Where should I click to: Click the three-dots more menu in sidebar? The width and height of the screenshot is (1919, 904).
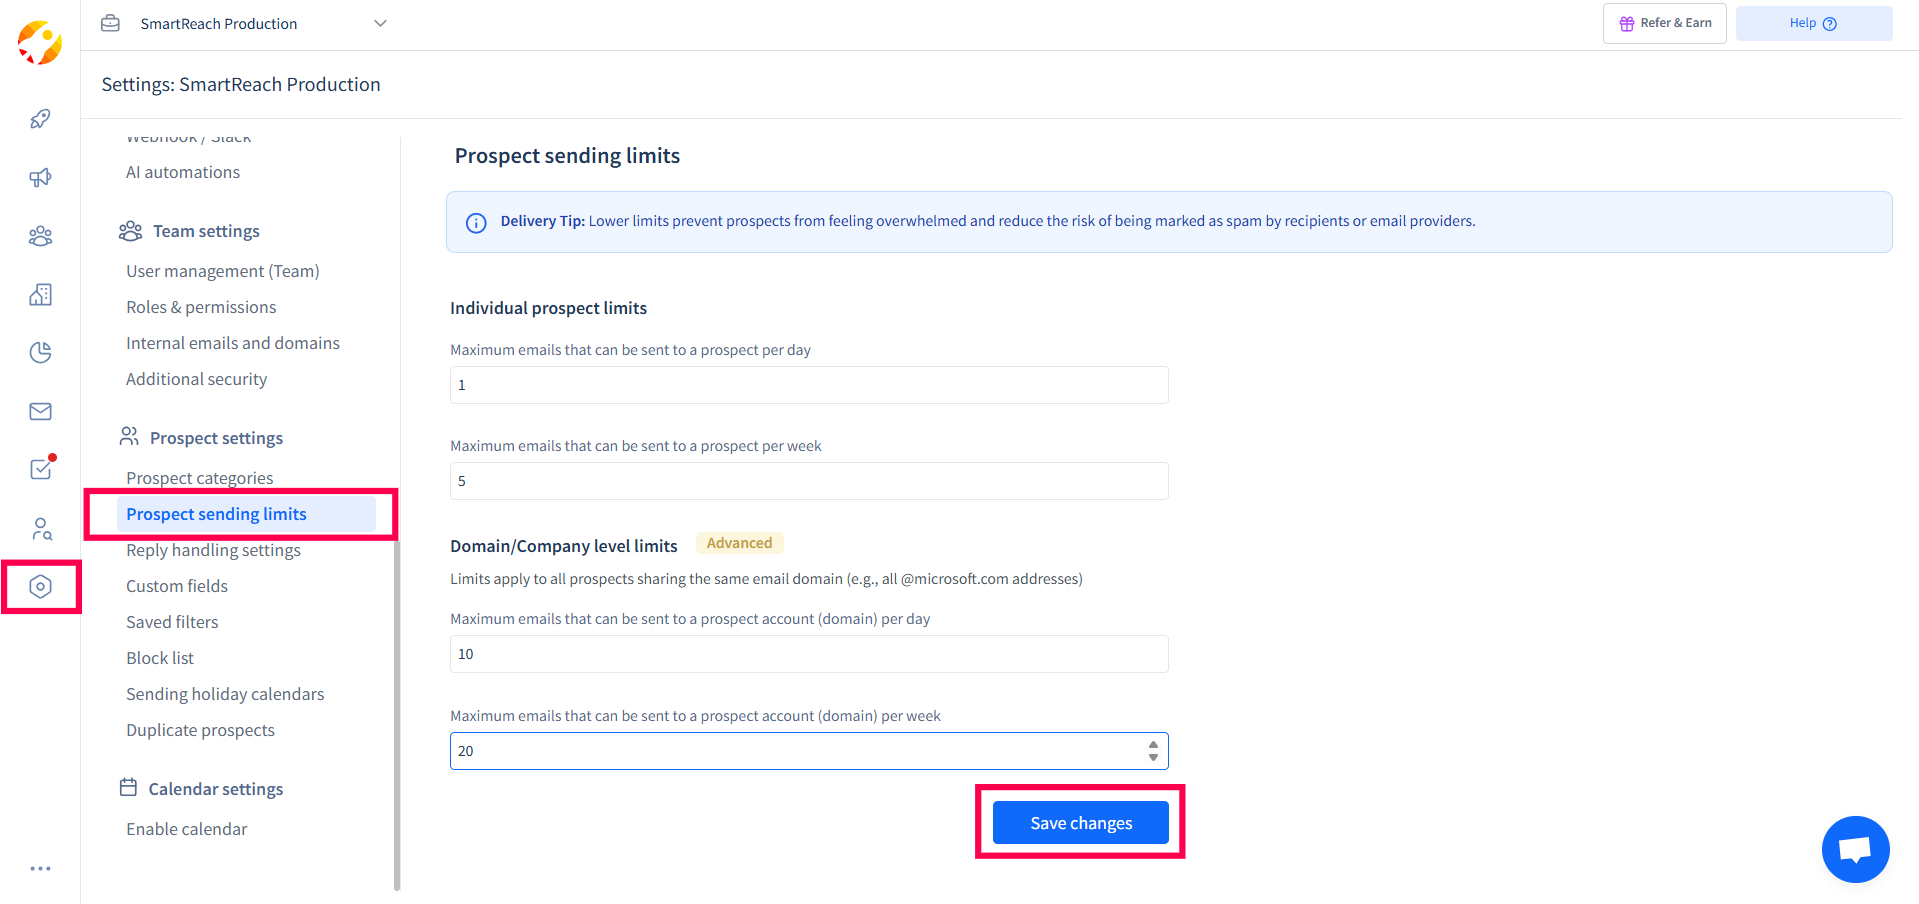click(40, 868)
